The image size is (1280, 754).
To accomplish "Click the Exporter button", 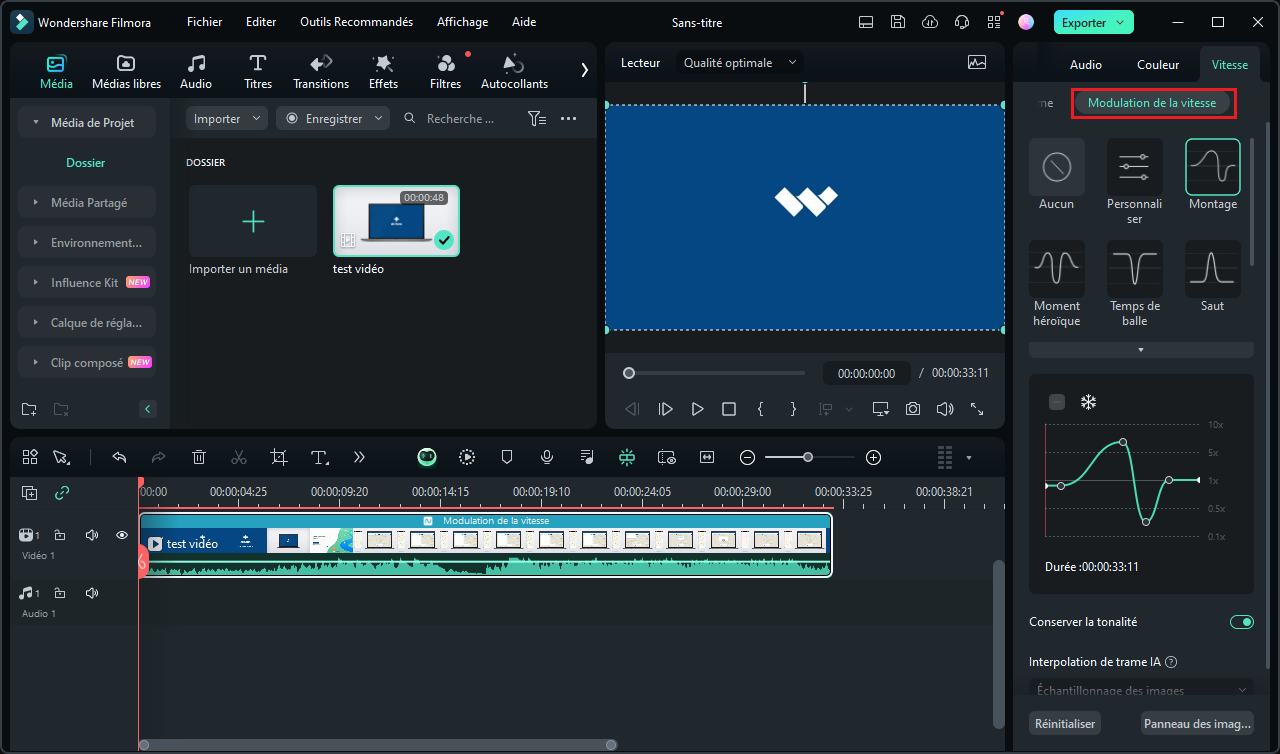I will tap(1094, 22).
